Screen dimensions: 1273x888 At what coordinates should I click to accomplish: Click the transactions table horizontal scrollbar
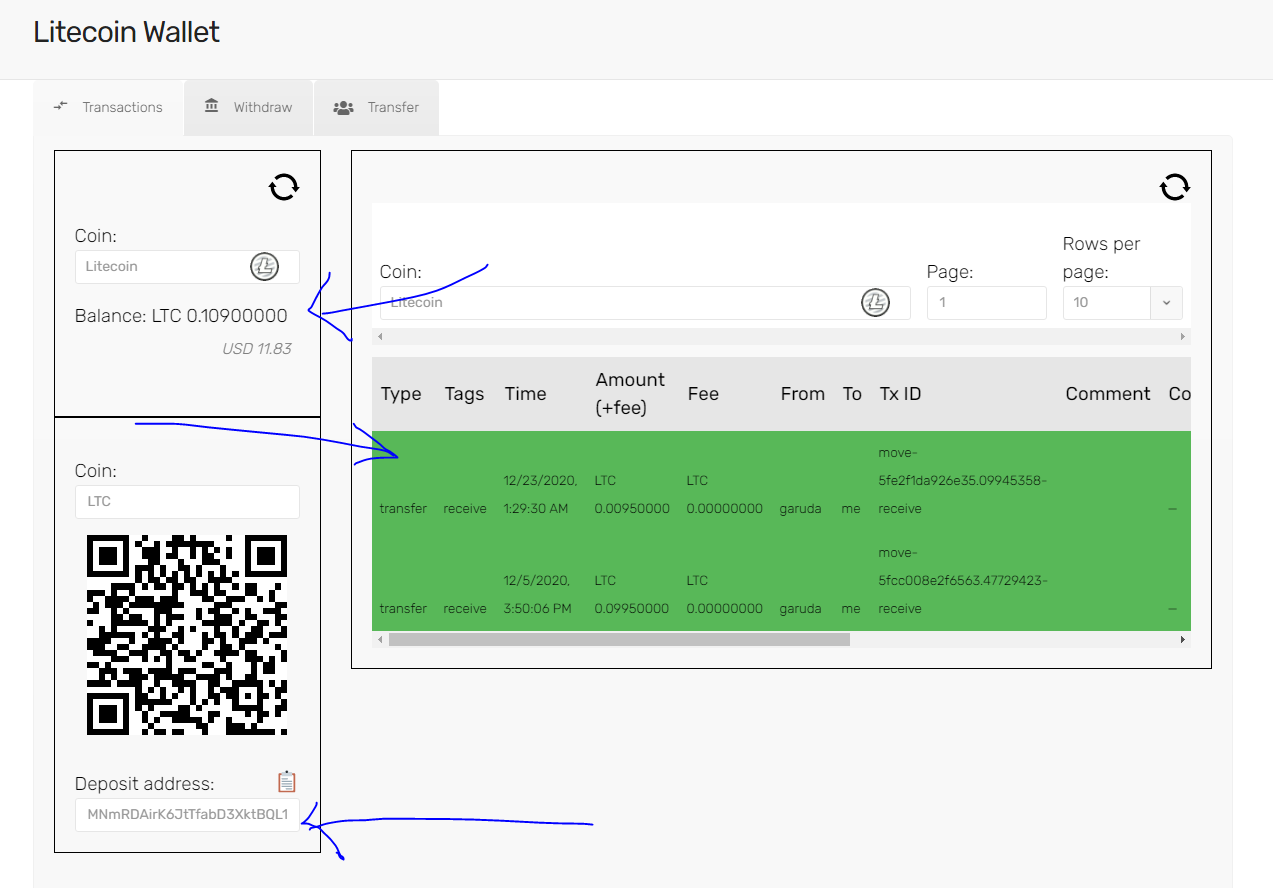(618, 639)
